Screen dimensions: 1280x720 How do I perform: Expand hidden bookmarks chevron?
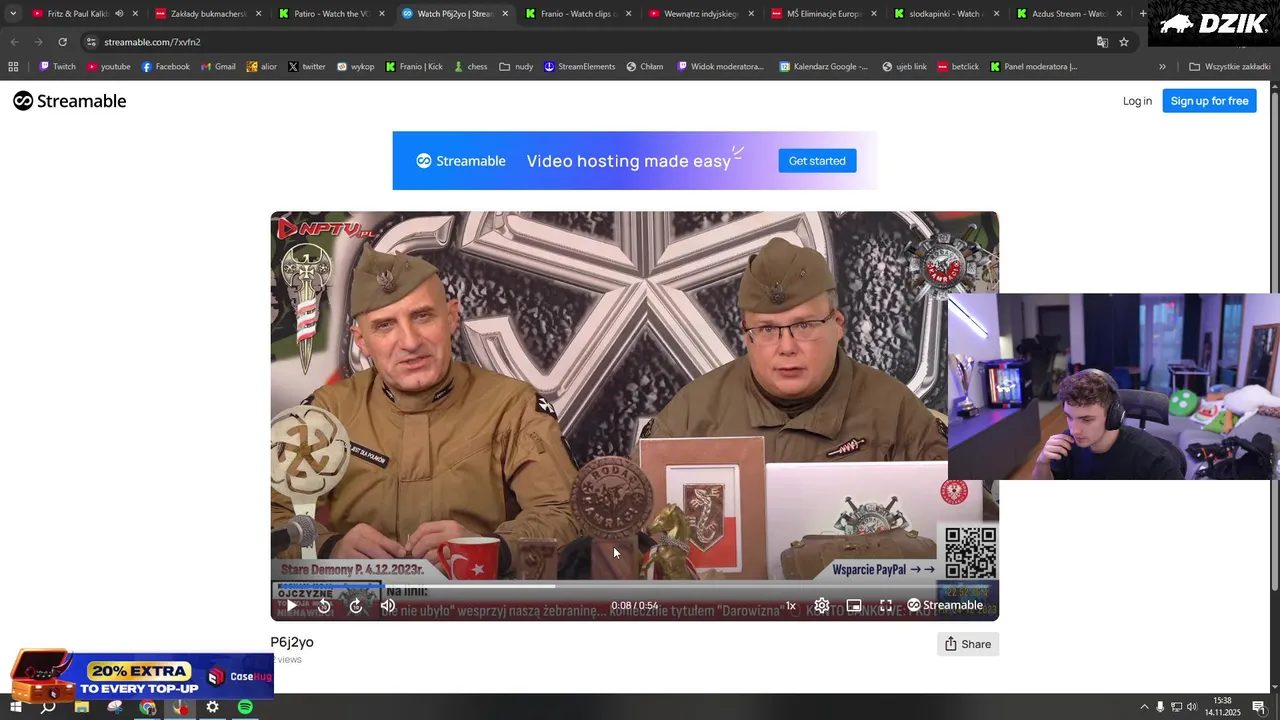[1162, 67]
